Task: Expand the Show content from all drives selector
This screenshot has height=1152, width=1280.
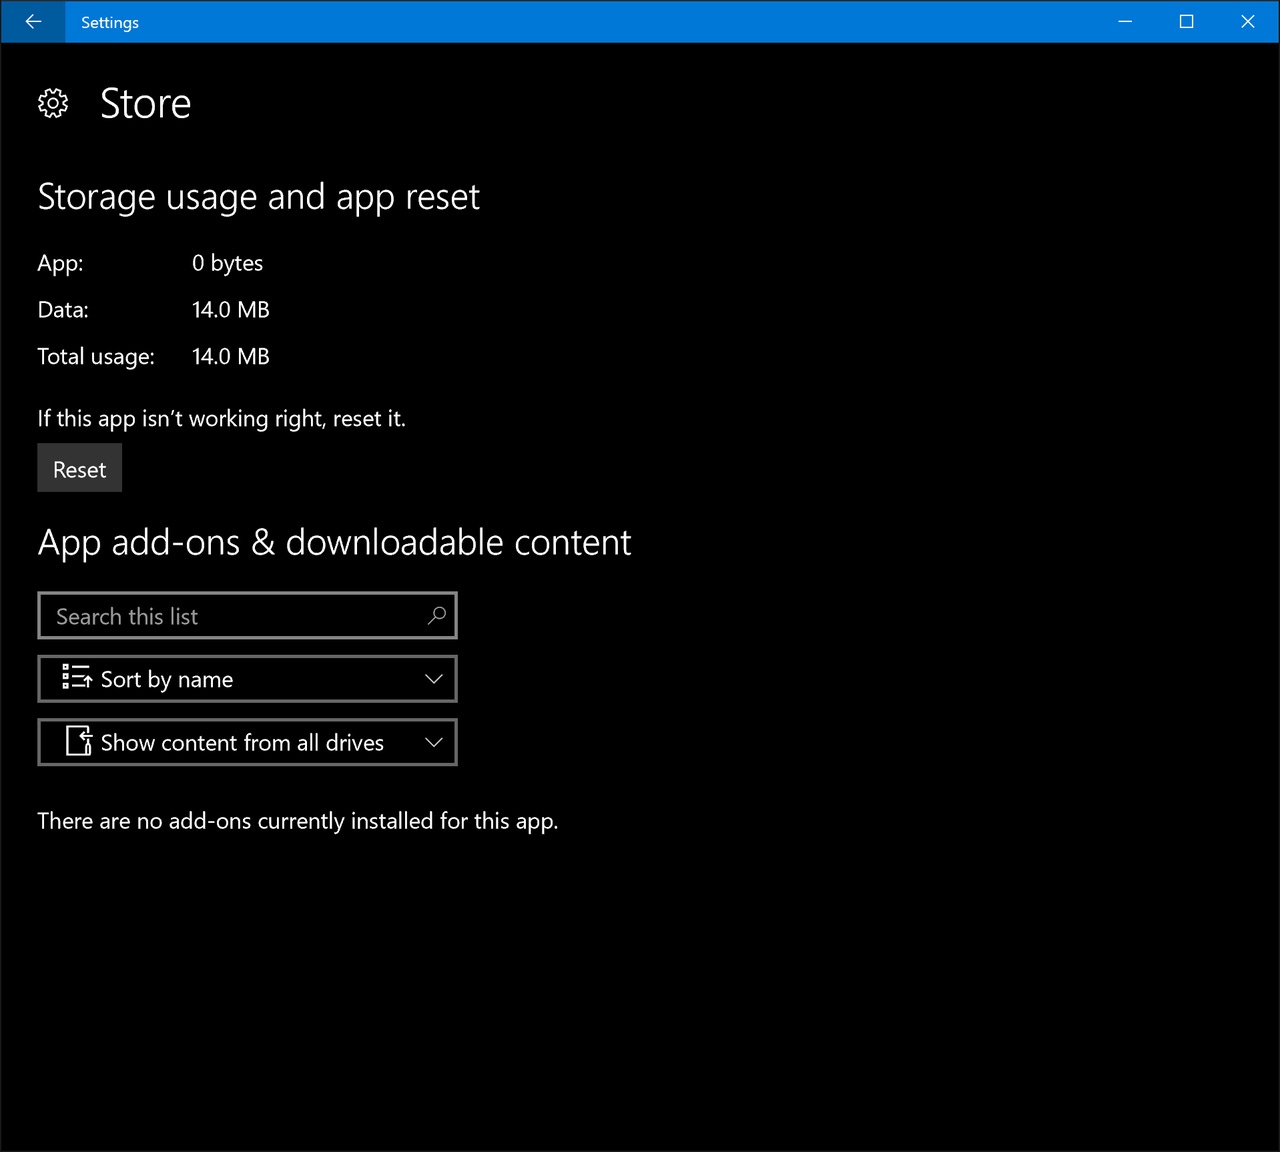Action: tap(247, 742)
